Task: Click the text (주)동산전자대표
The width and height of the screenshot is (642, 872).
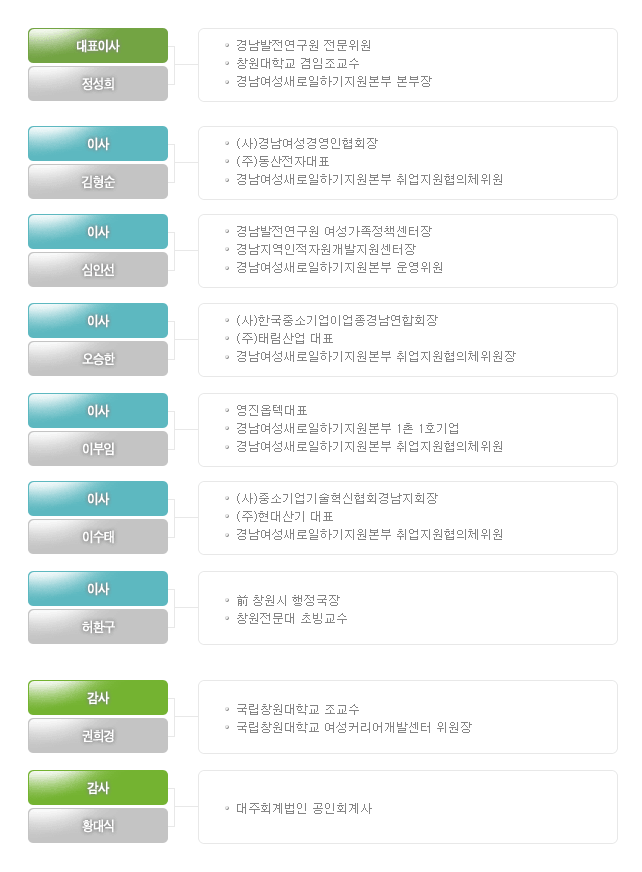Action: pyautogui.click(x=283, y=161)
